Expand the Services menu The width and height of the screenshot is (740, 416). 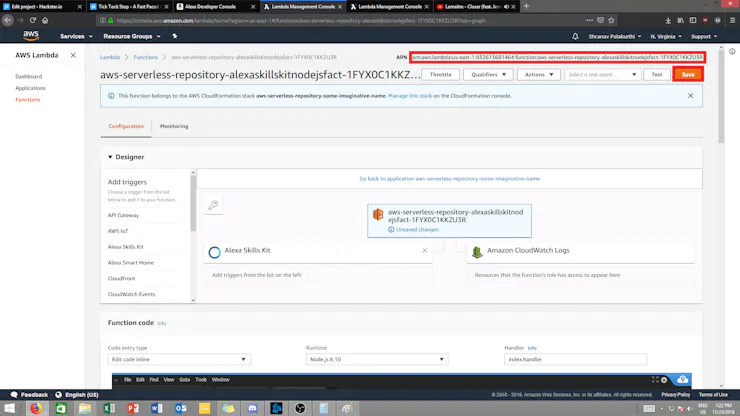[x=76, y=36]
